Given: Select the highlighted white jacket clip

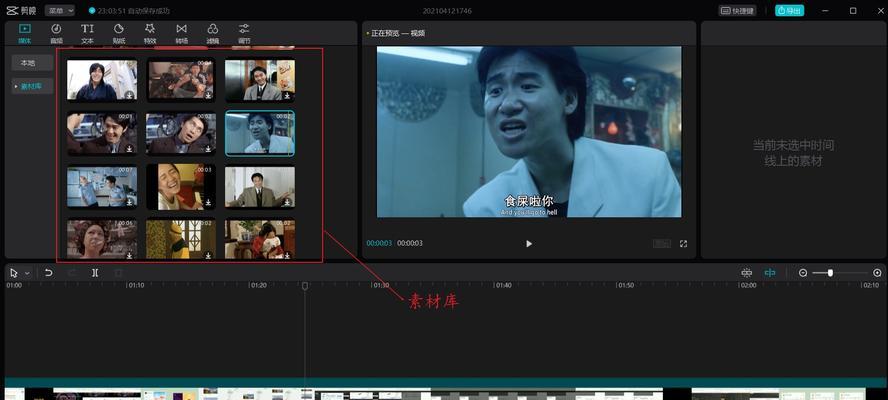Looking at the screenshot, I should [x=260, y=134].
